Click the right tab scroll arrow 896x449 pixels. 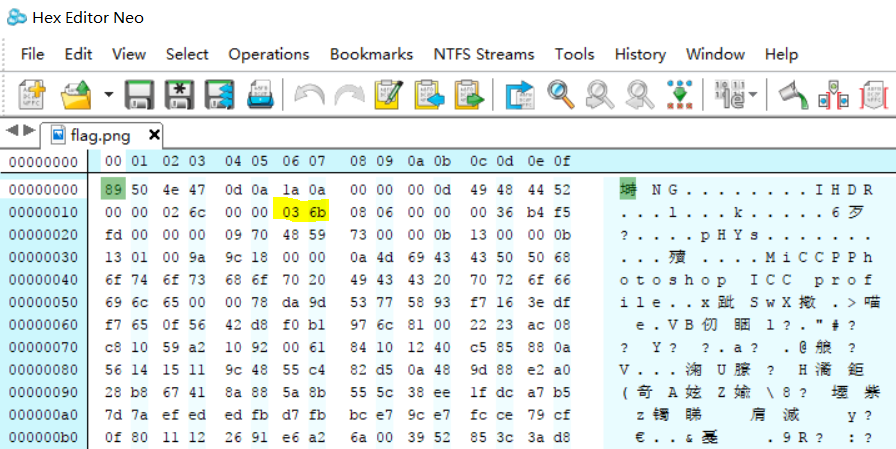pos(29,131)
